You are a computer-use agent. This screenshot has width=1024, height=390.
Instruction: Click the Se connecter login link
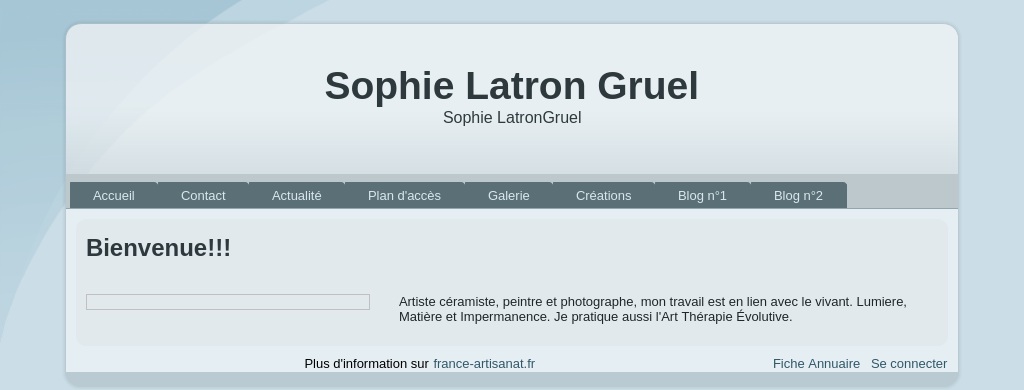pyautogui.click(x=909, y=364)
